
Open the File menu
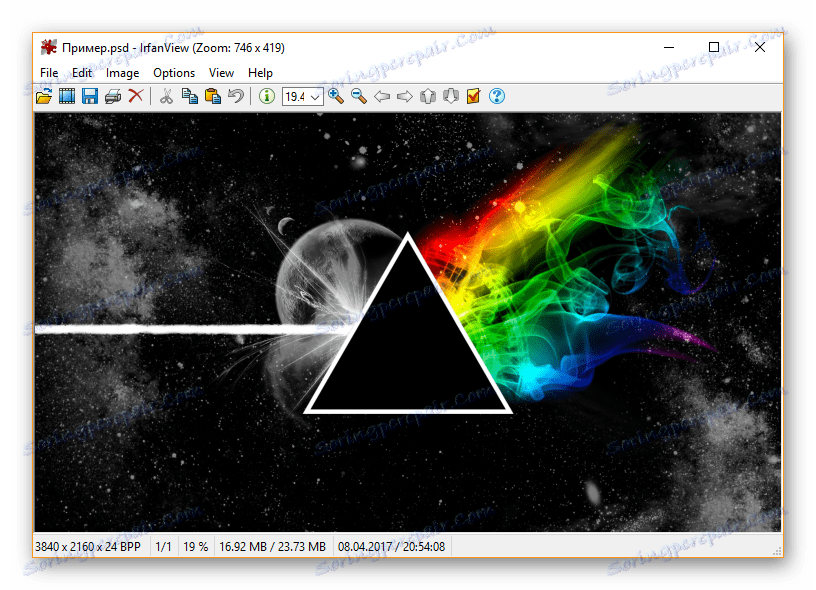click(x=49, y=73)
